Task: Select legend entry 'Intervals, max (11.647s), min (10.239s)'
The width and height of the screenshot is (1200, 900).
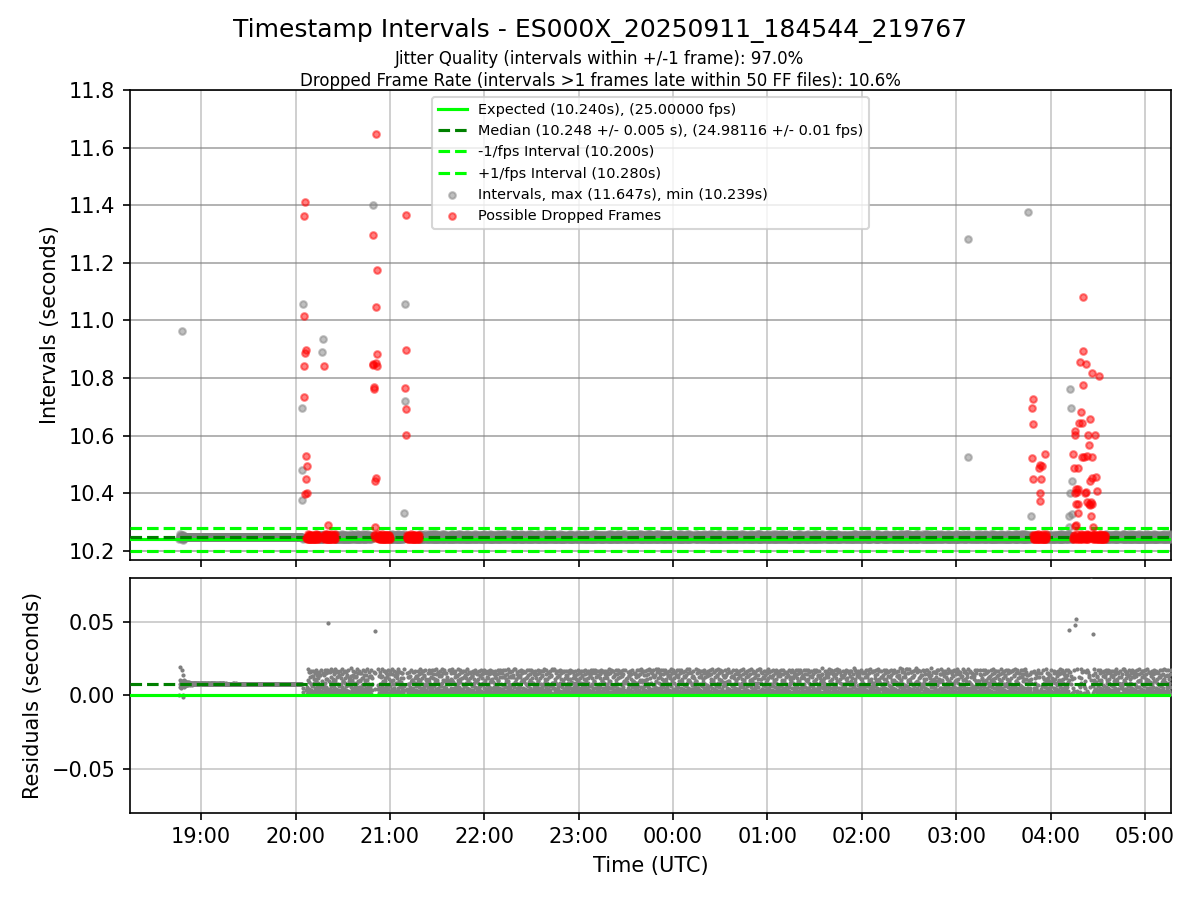Action: 622,194
